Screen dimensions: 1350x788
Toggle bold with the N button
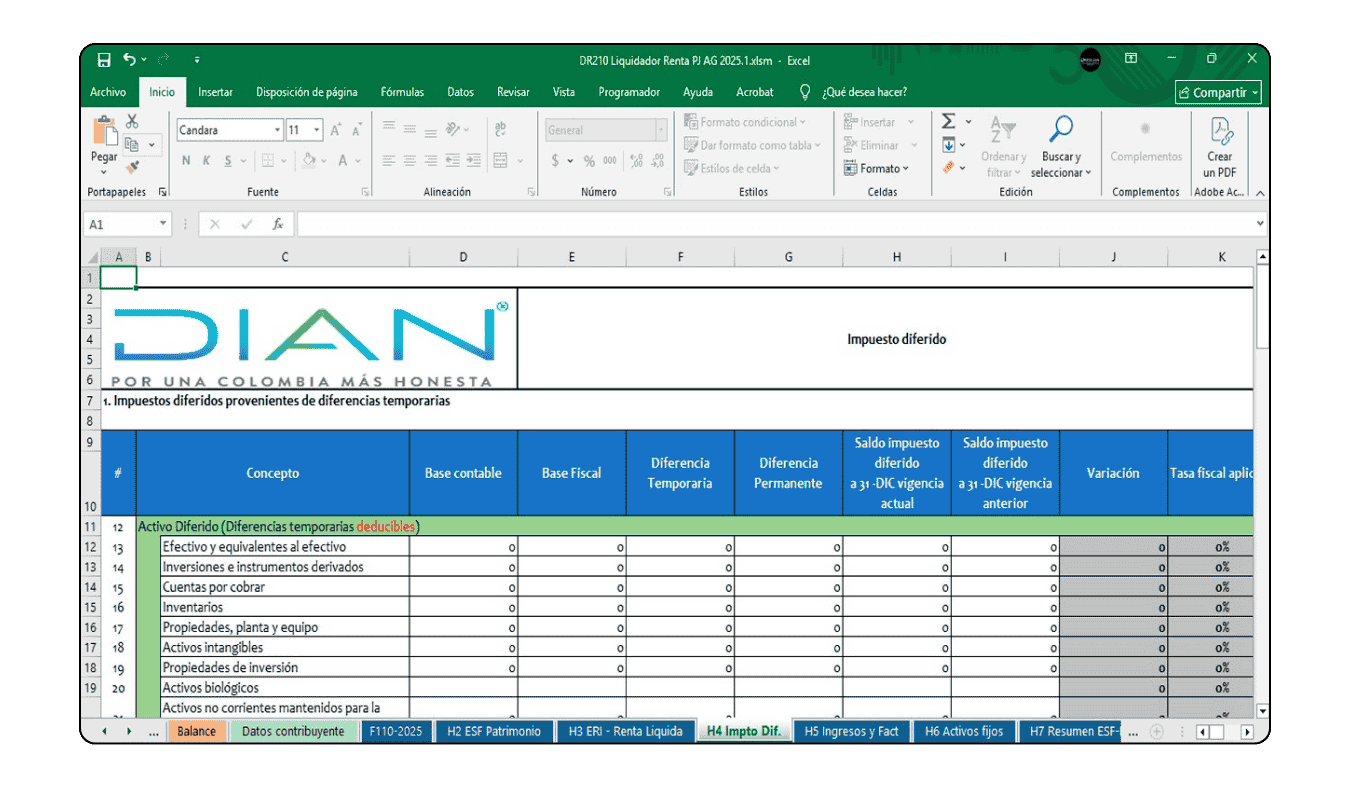pos(186,161)
